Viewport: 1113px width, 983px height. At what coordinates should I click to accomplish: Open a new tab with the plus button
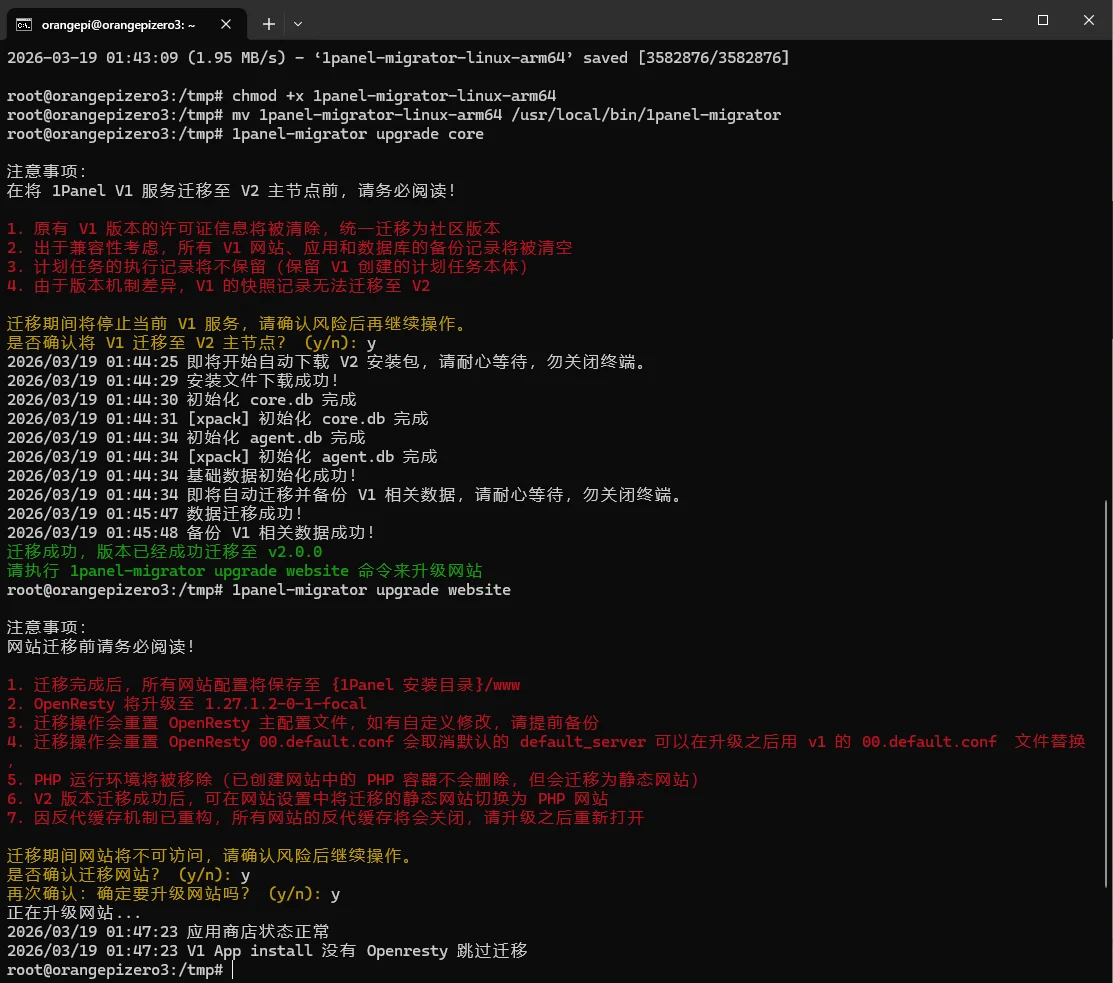point(268,23)
